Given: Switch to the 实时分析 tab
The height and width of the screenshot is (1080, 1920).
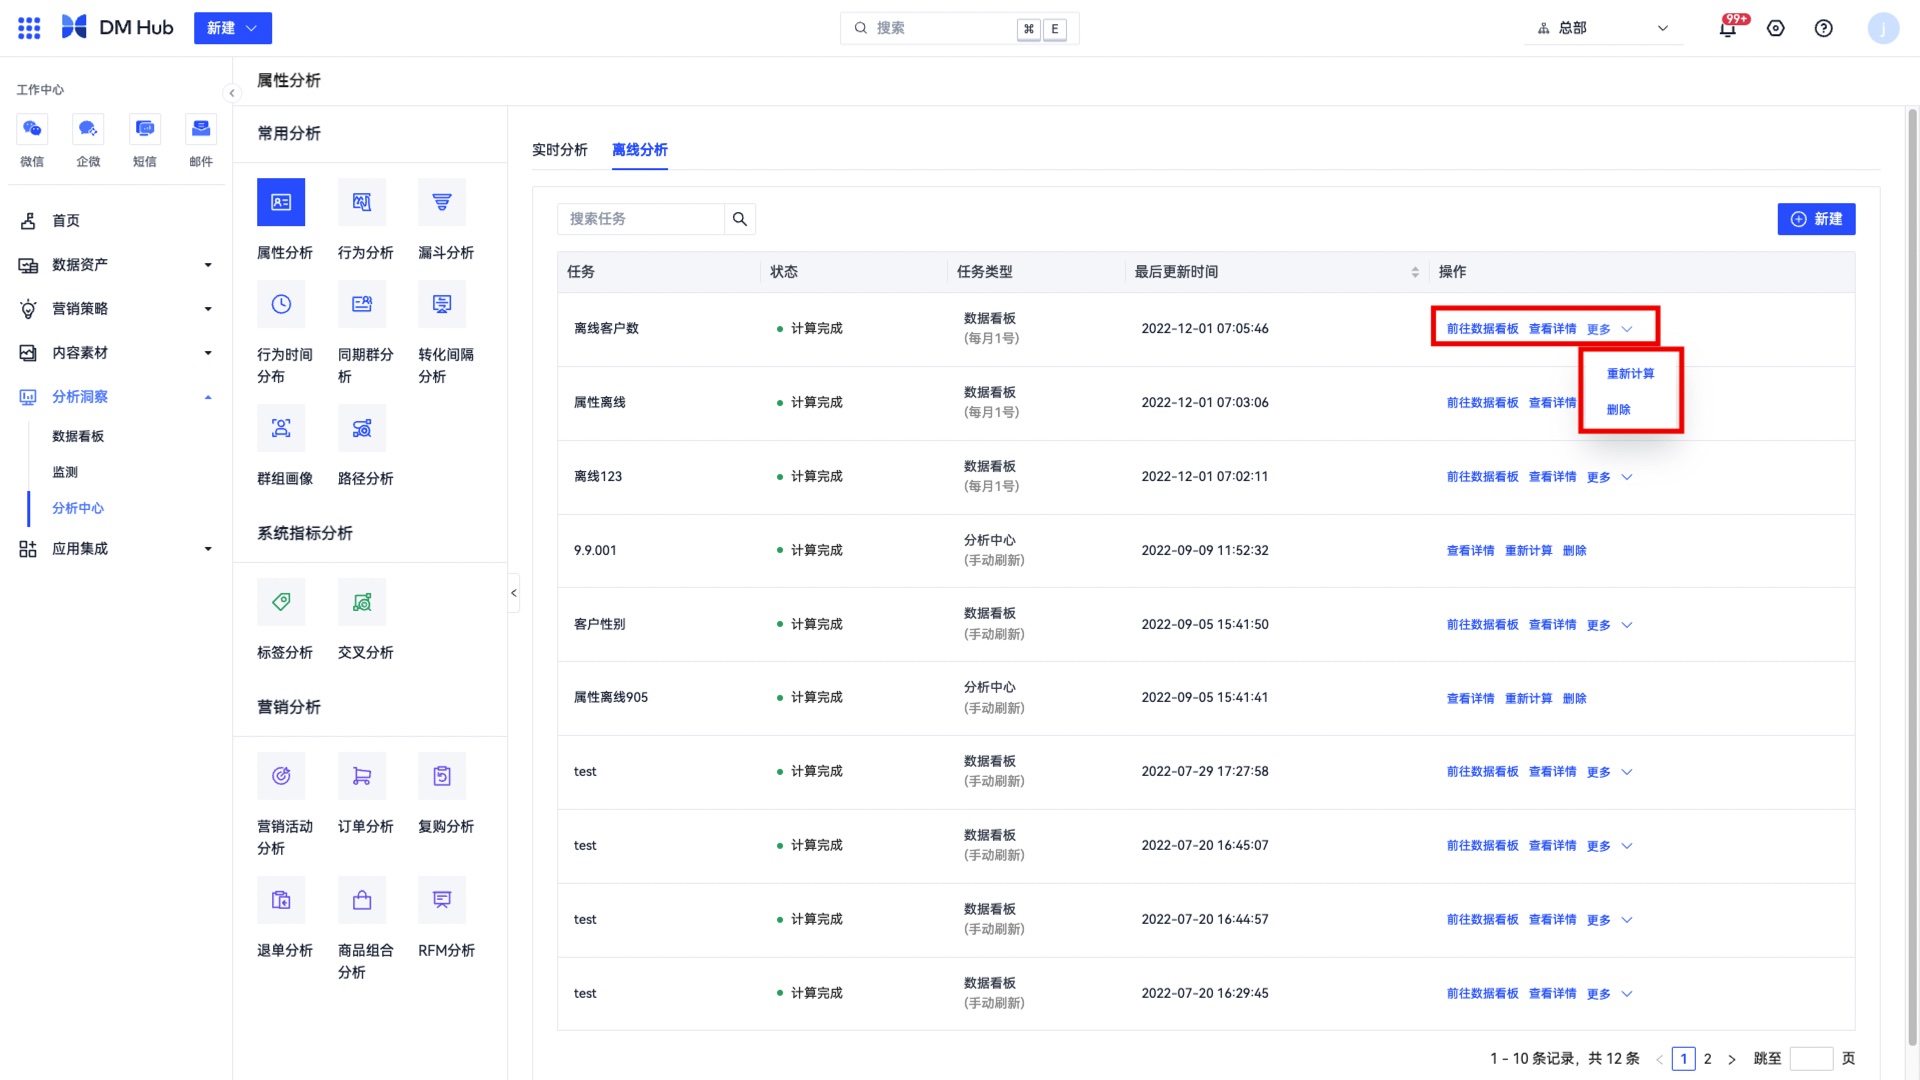Looking at the screenshot, I should click(560, 150).
